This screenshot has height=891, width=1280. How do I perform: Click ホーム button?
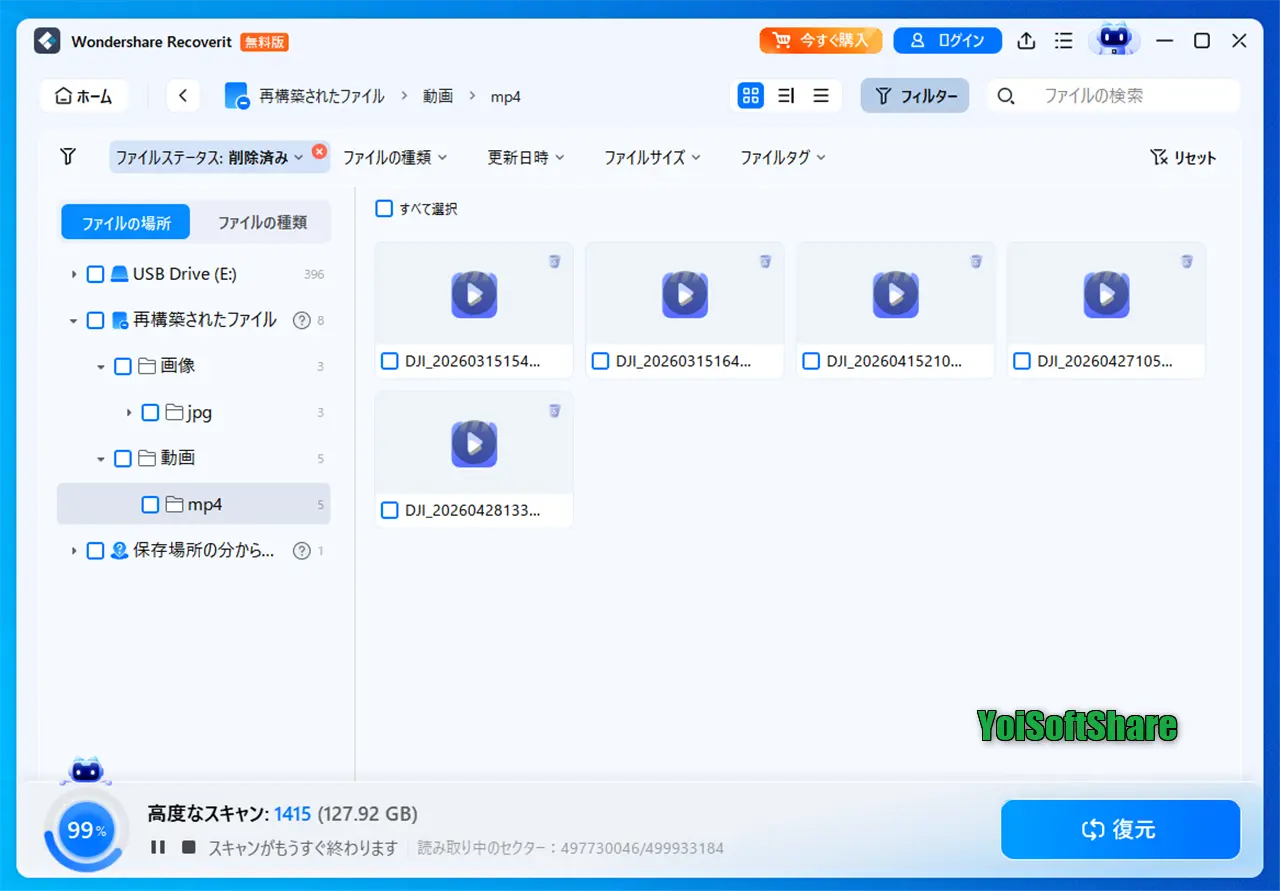[84, 96]
